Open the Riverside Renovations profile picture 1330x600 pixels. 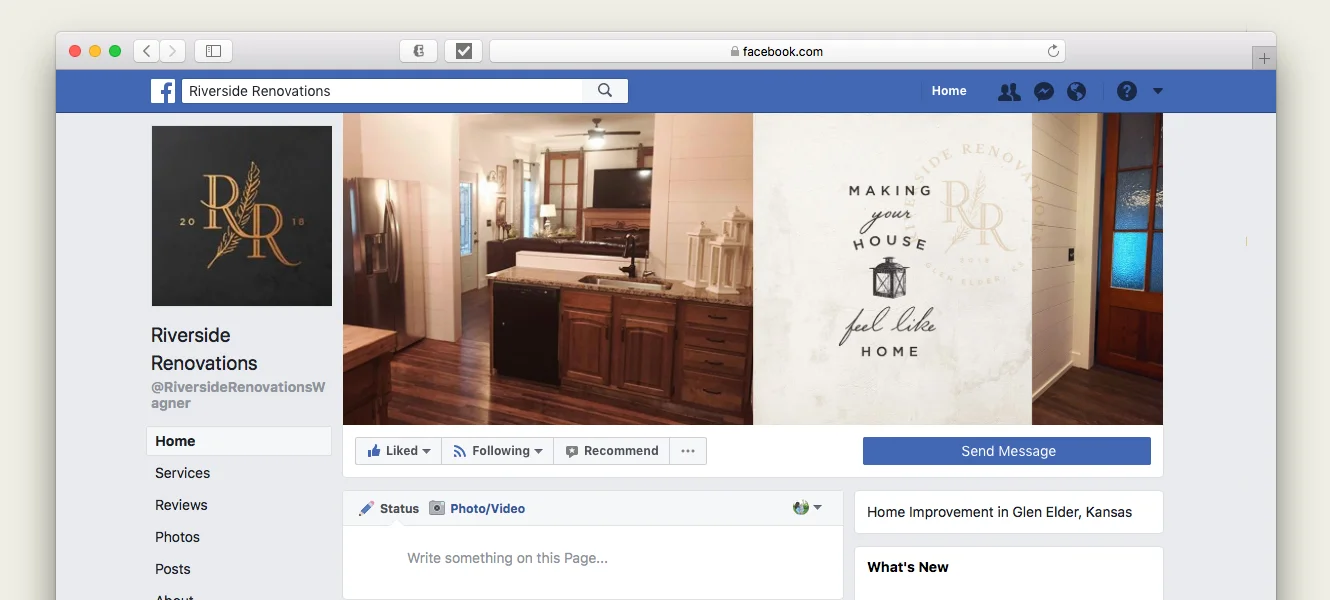[242, 216]
